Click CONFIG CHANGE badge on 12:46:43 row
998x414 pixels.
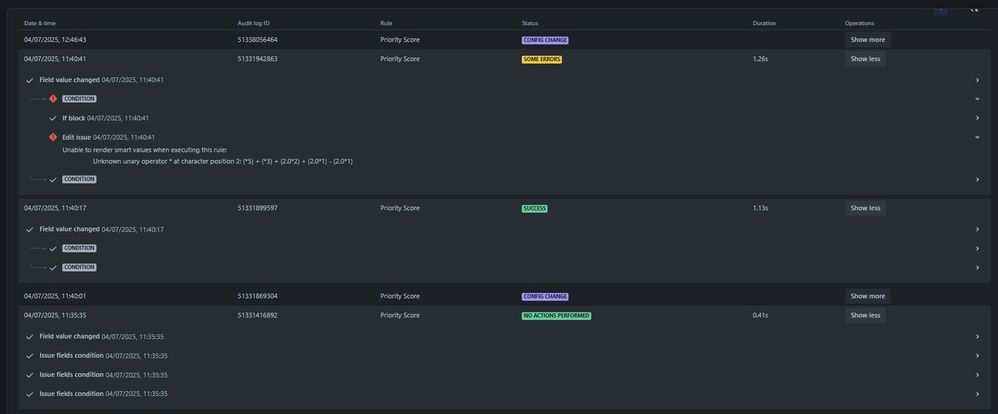pyautogui.click(x=545, y=39)
